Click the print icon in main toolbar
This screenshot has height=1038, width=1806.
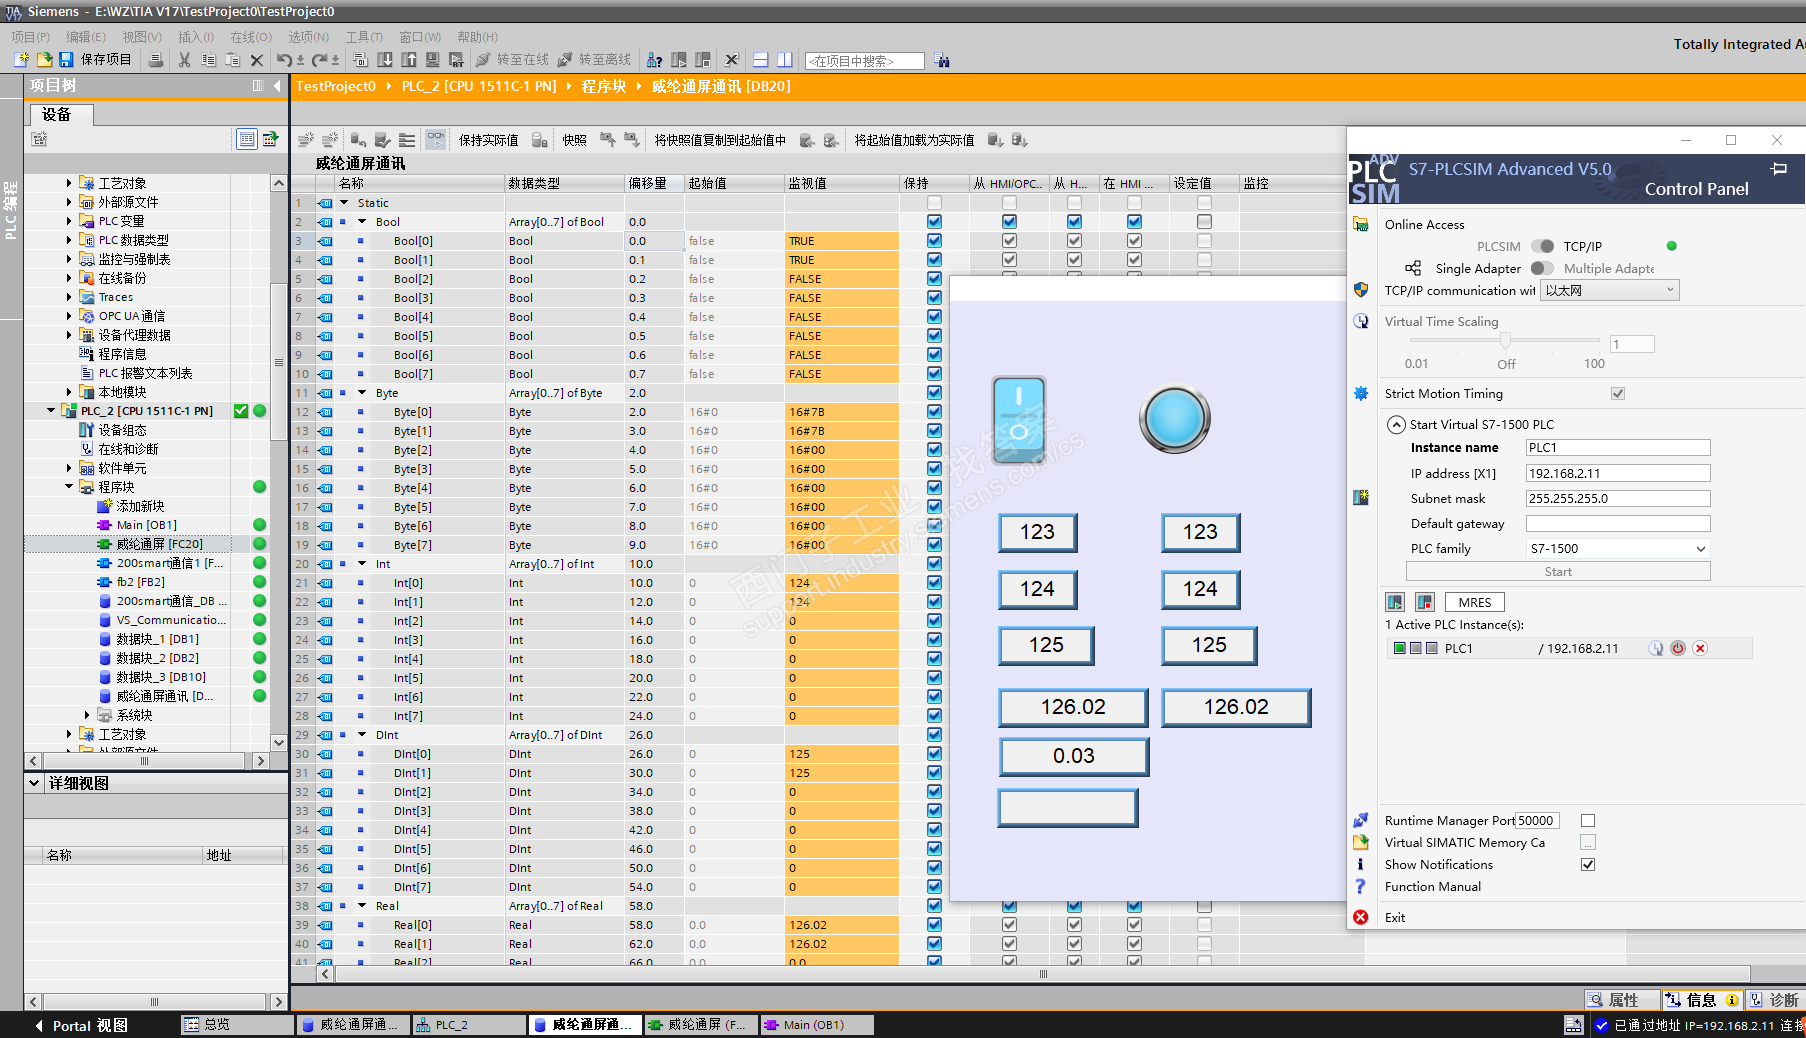click(155, 60)
